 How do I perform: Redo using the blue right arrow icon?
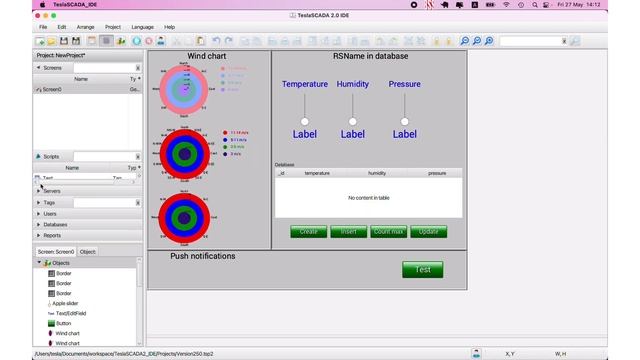click(229, 41)
